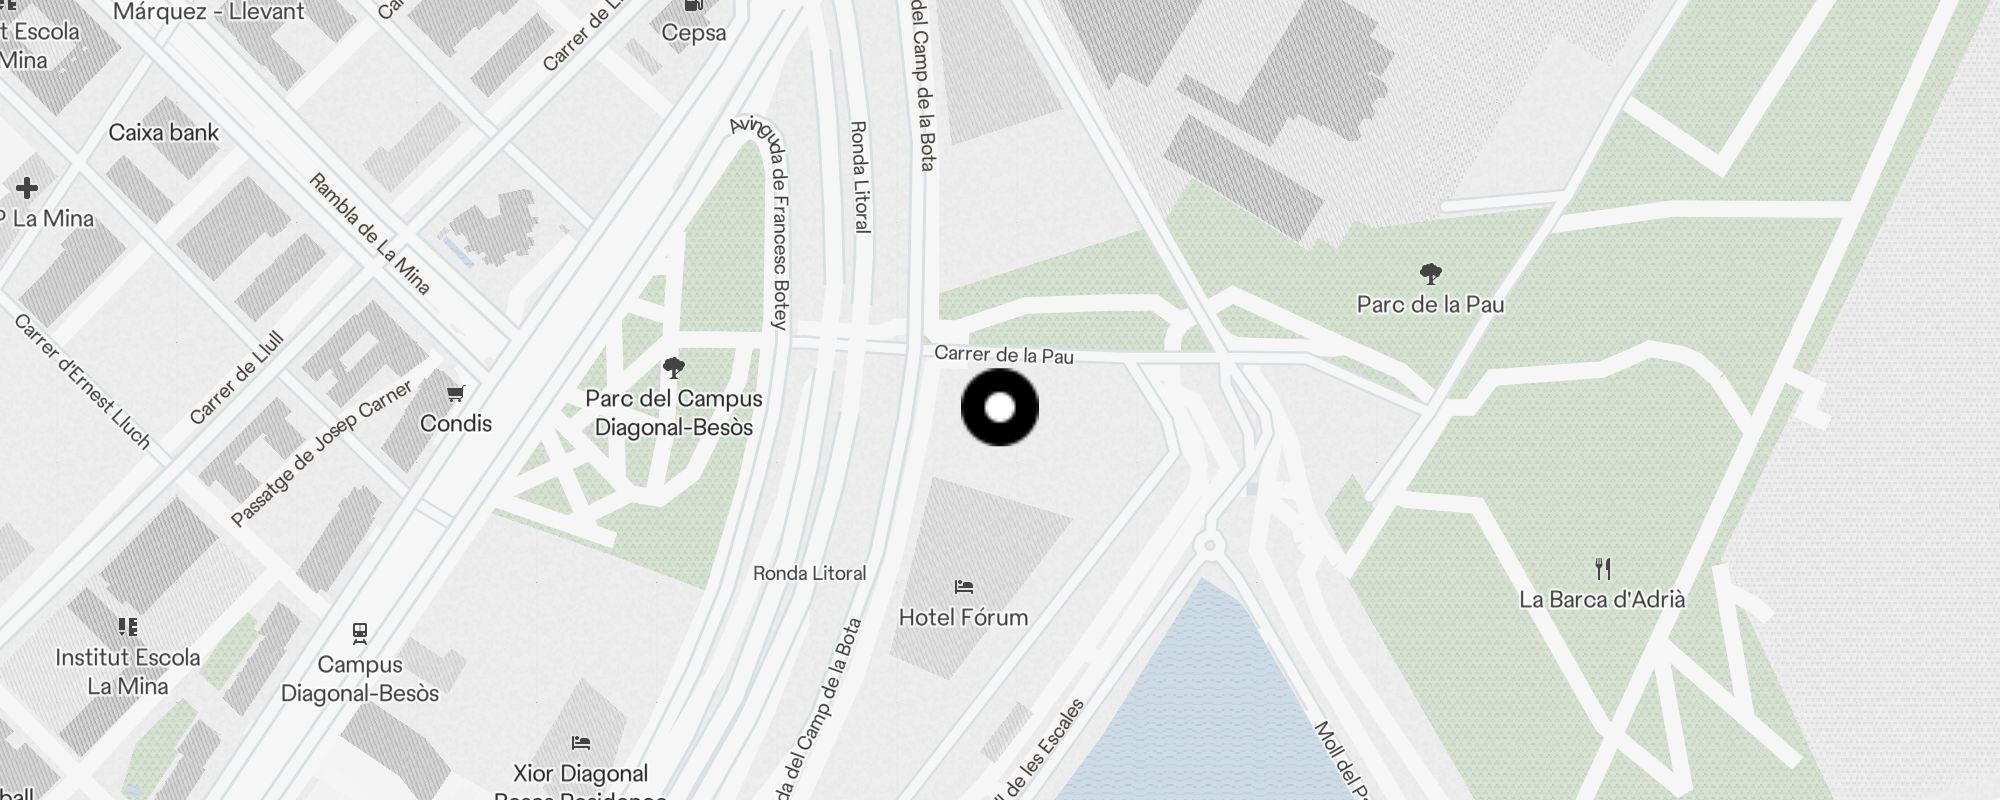Select Campus Diagonal-Besòs train station icon
Viewport: 2000px width, 800px height.
point(360,633)
